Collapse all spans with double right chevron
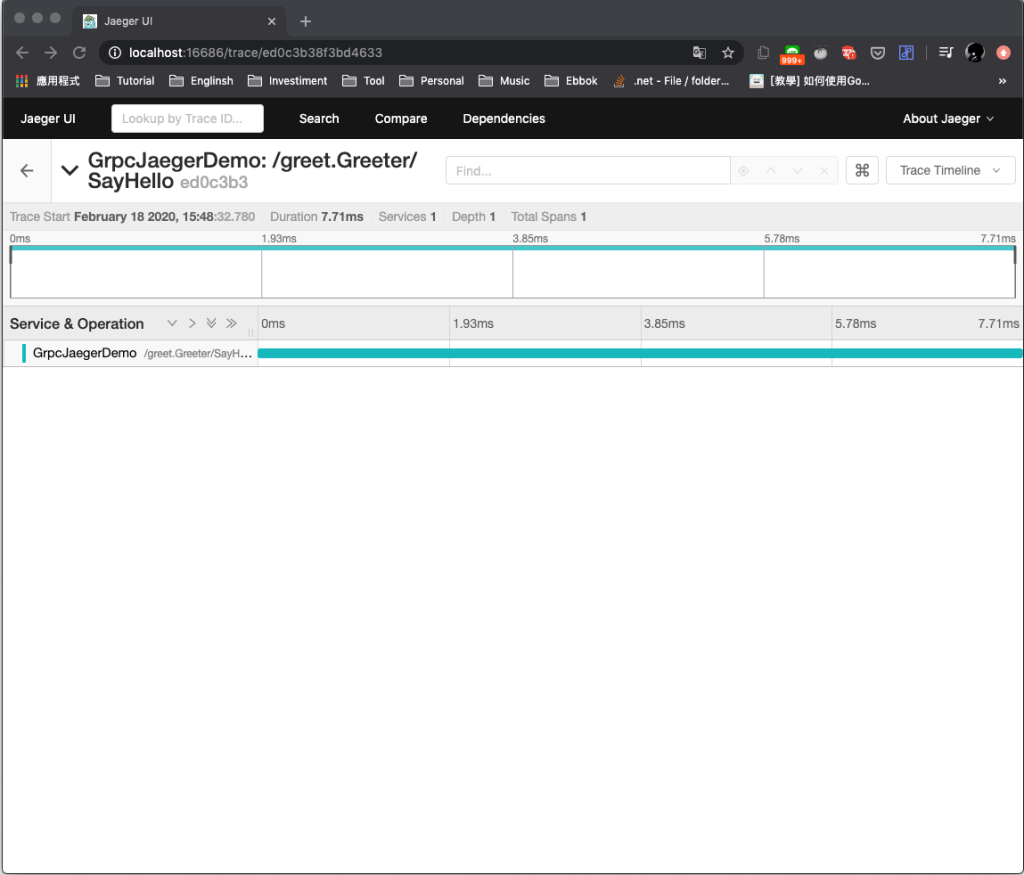Viewport: 1024px width, 875px height. [x=231, y=323]
